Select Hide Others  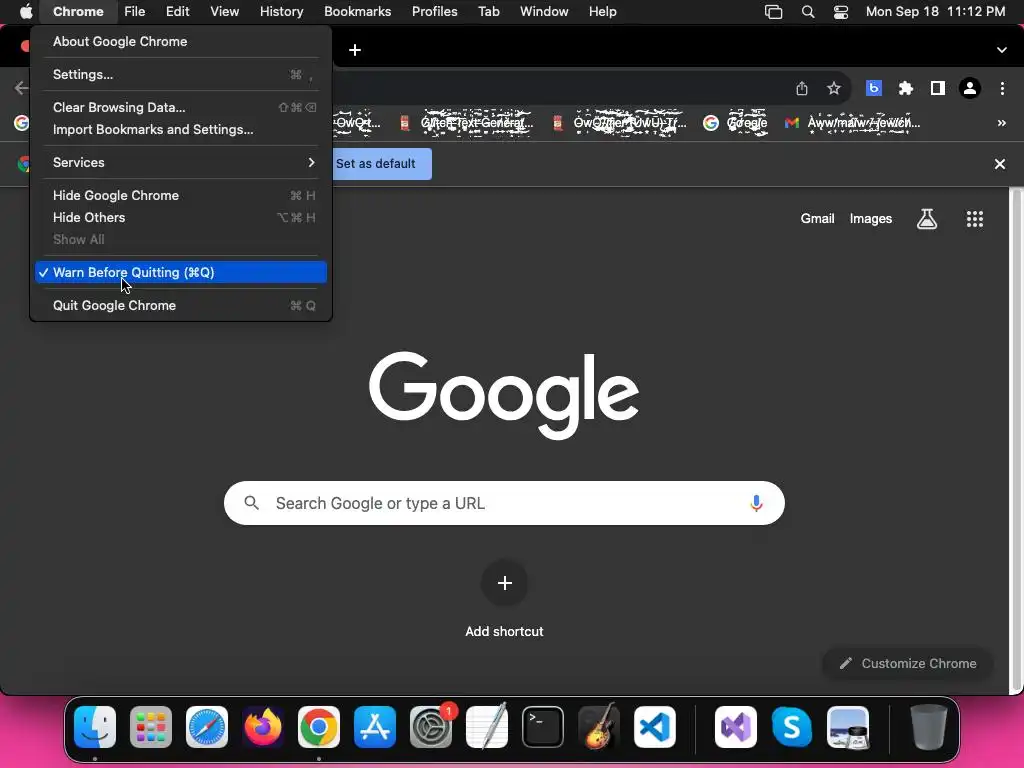point(181,217)
